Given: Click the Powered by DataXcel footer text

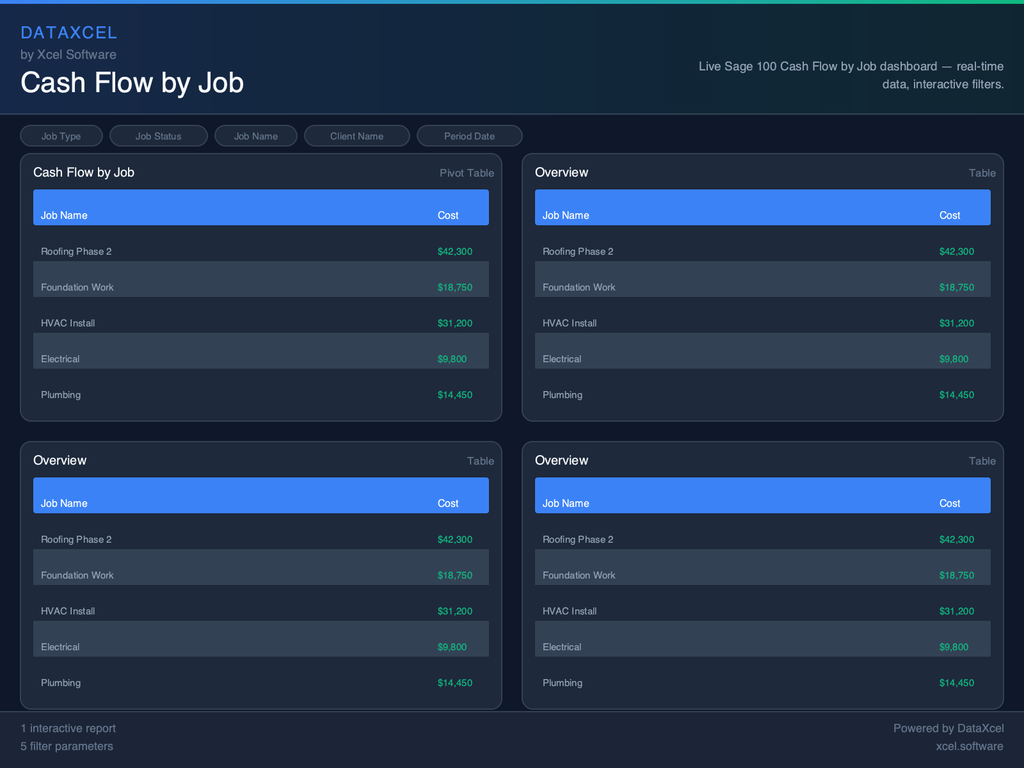Looking at the screenshot, I should point(948,728).
